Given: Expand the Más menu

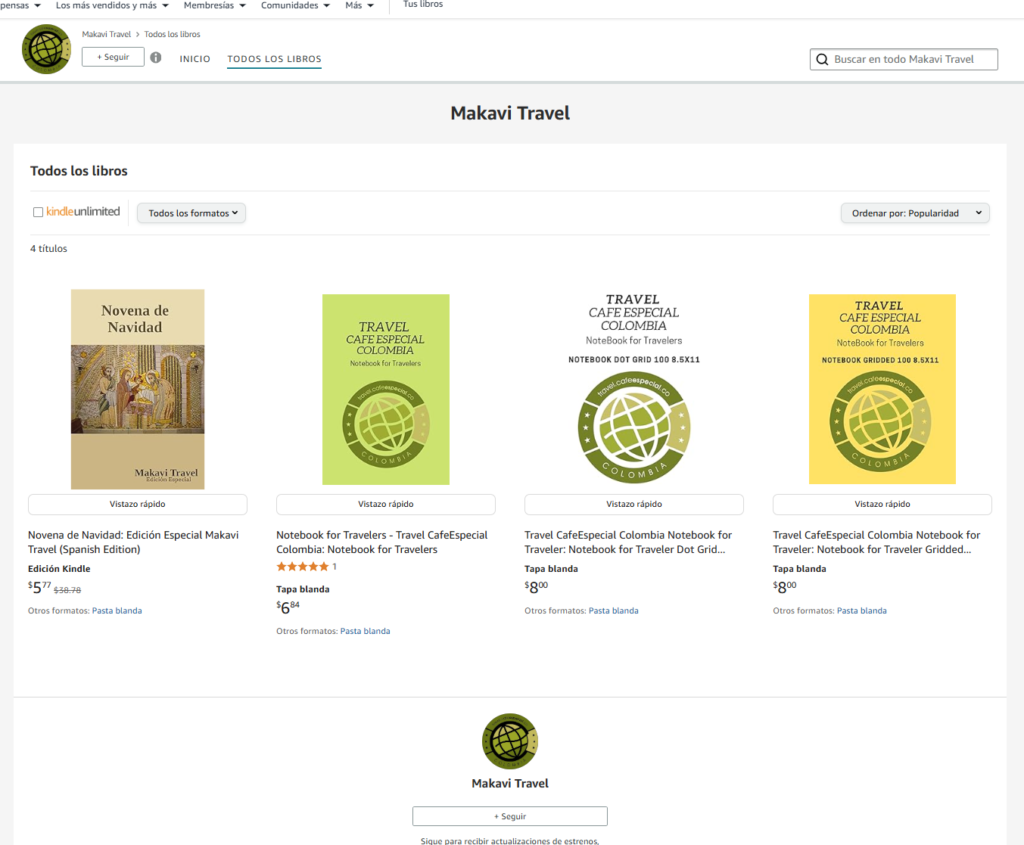Looking at the screenshot, I should click(359, 5).
